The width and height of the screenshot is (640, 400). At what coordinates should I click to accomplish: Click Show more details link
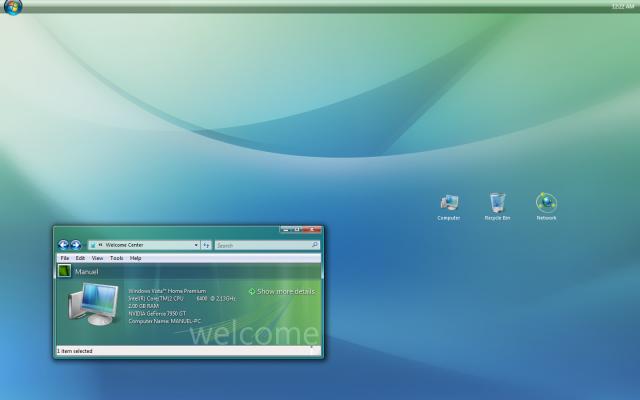point(286,291)
